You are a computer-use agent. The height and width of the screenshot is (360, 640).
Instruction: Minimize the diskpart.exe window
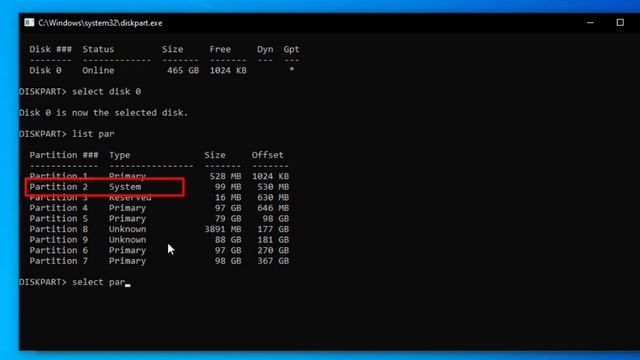tap(590, 23)
